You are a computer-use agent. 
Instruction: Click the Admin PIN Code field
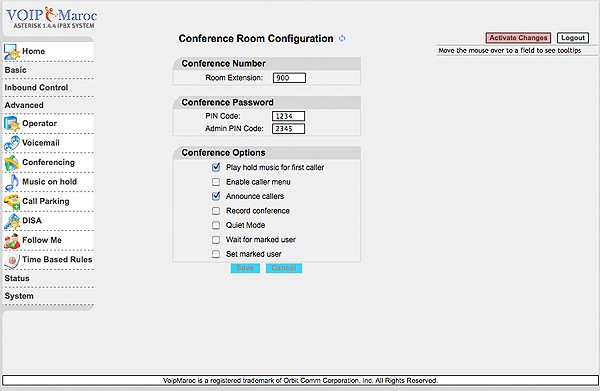tap(289, 129)
